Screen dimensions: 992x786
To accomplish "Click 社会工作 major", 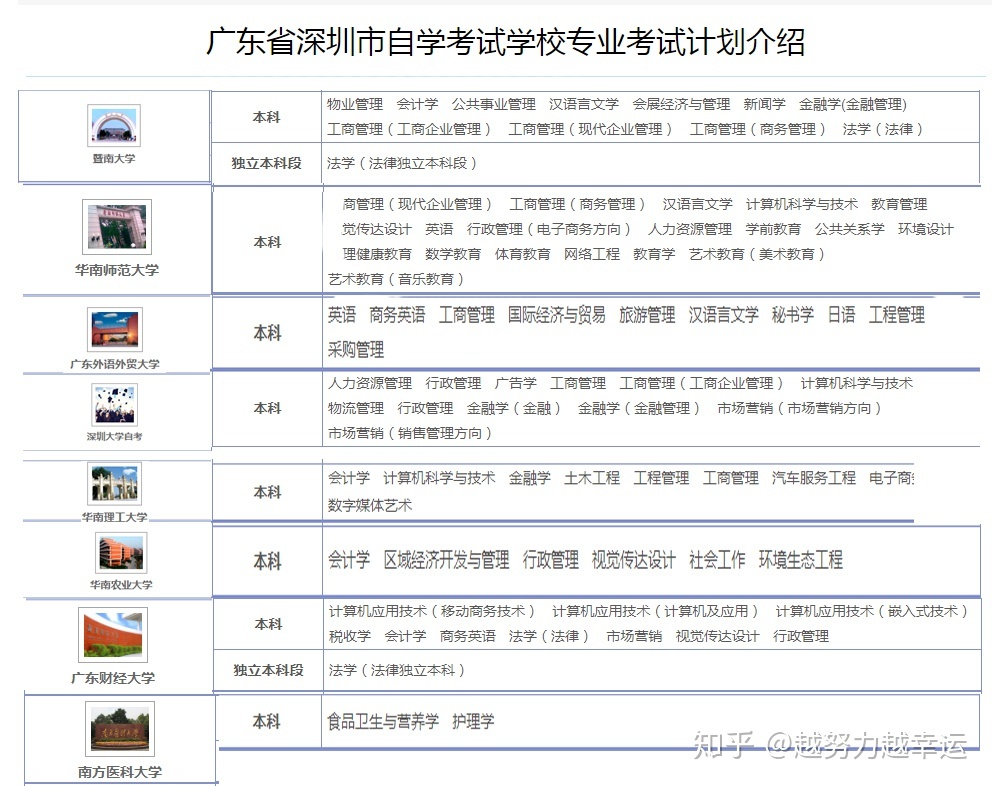I will click(x=717, y=560).
